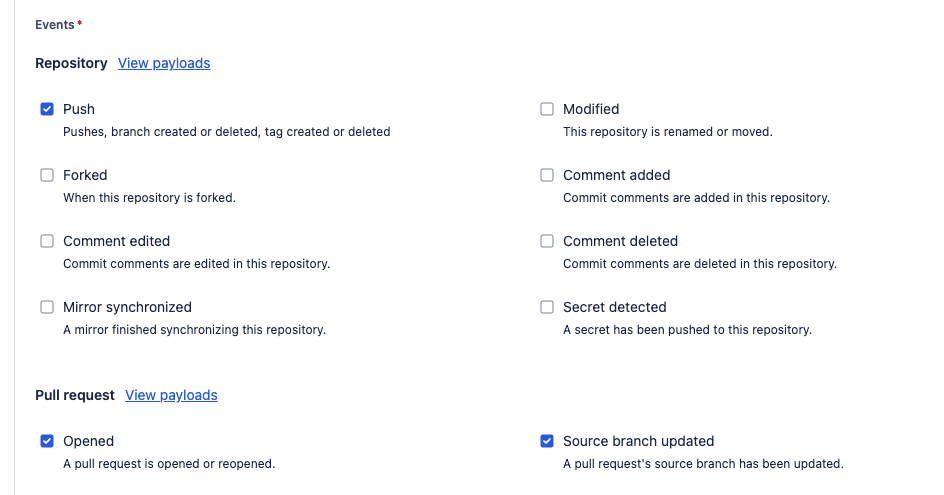Click the Source branch updated label
The width and height of the screenshot is (944, 495).
[x=638, y=441]
